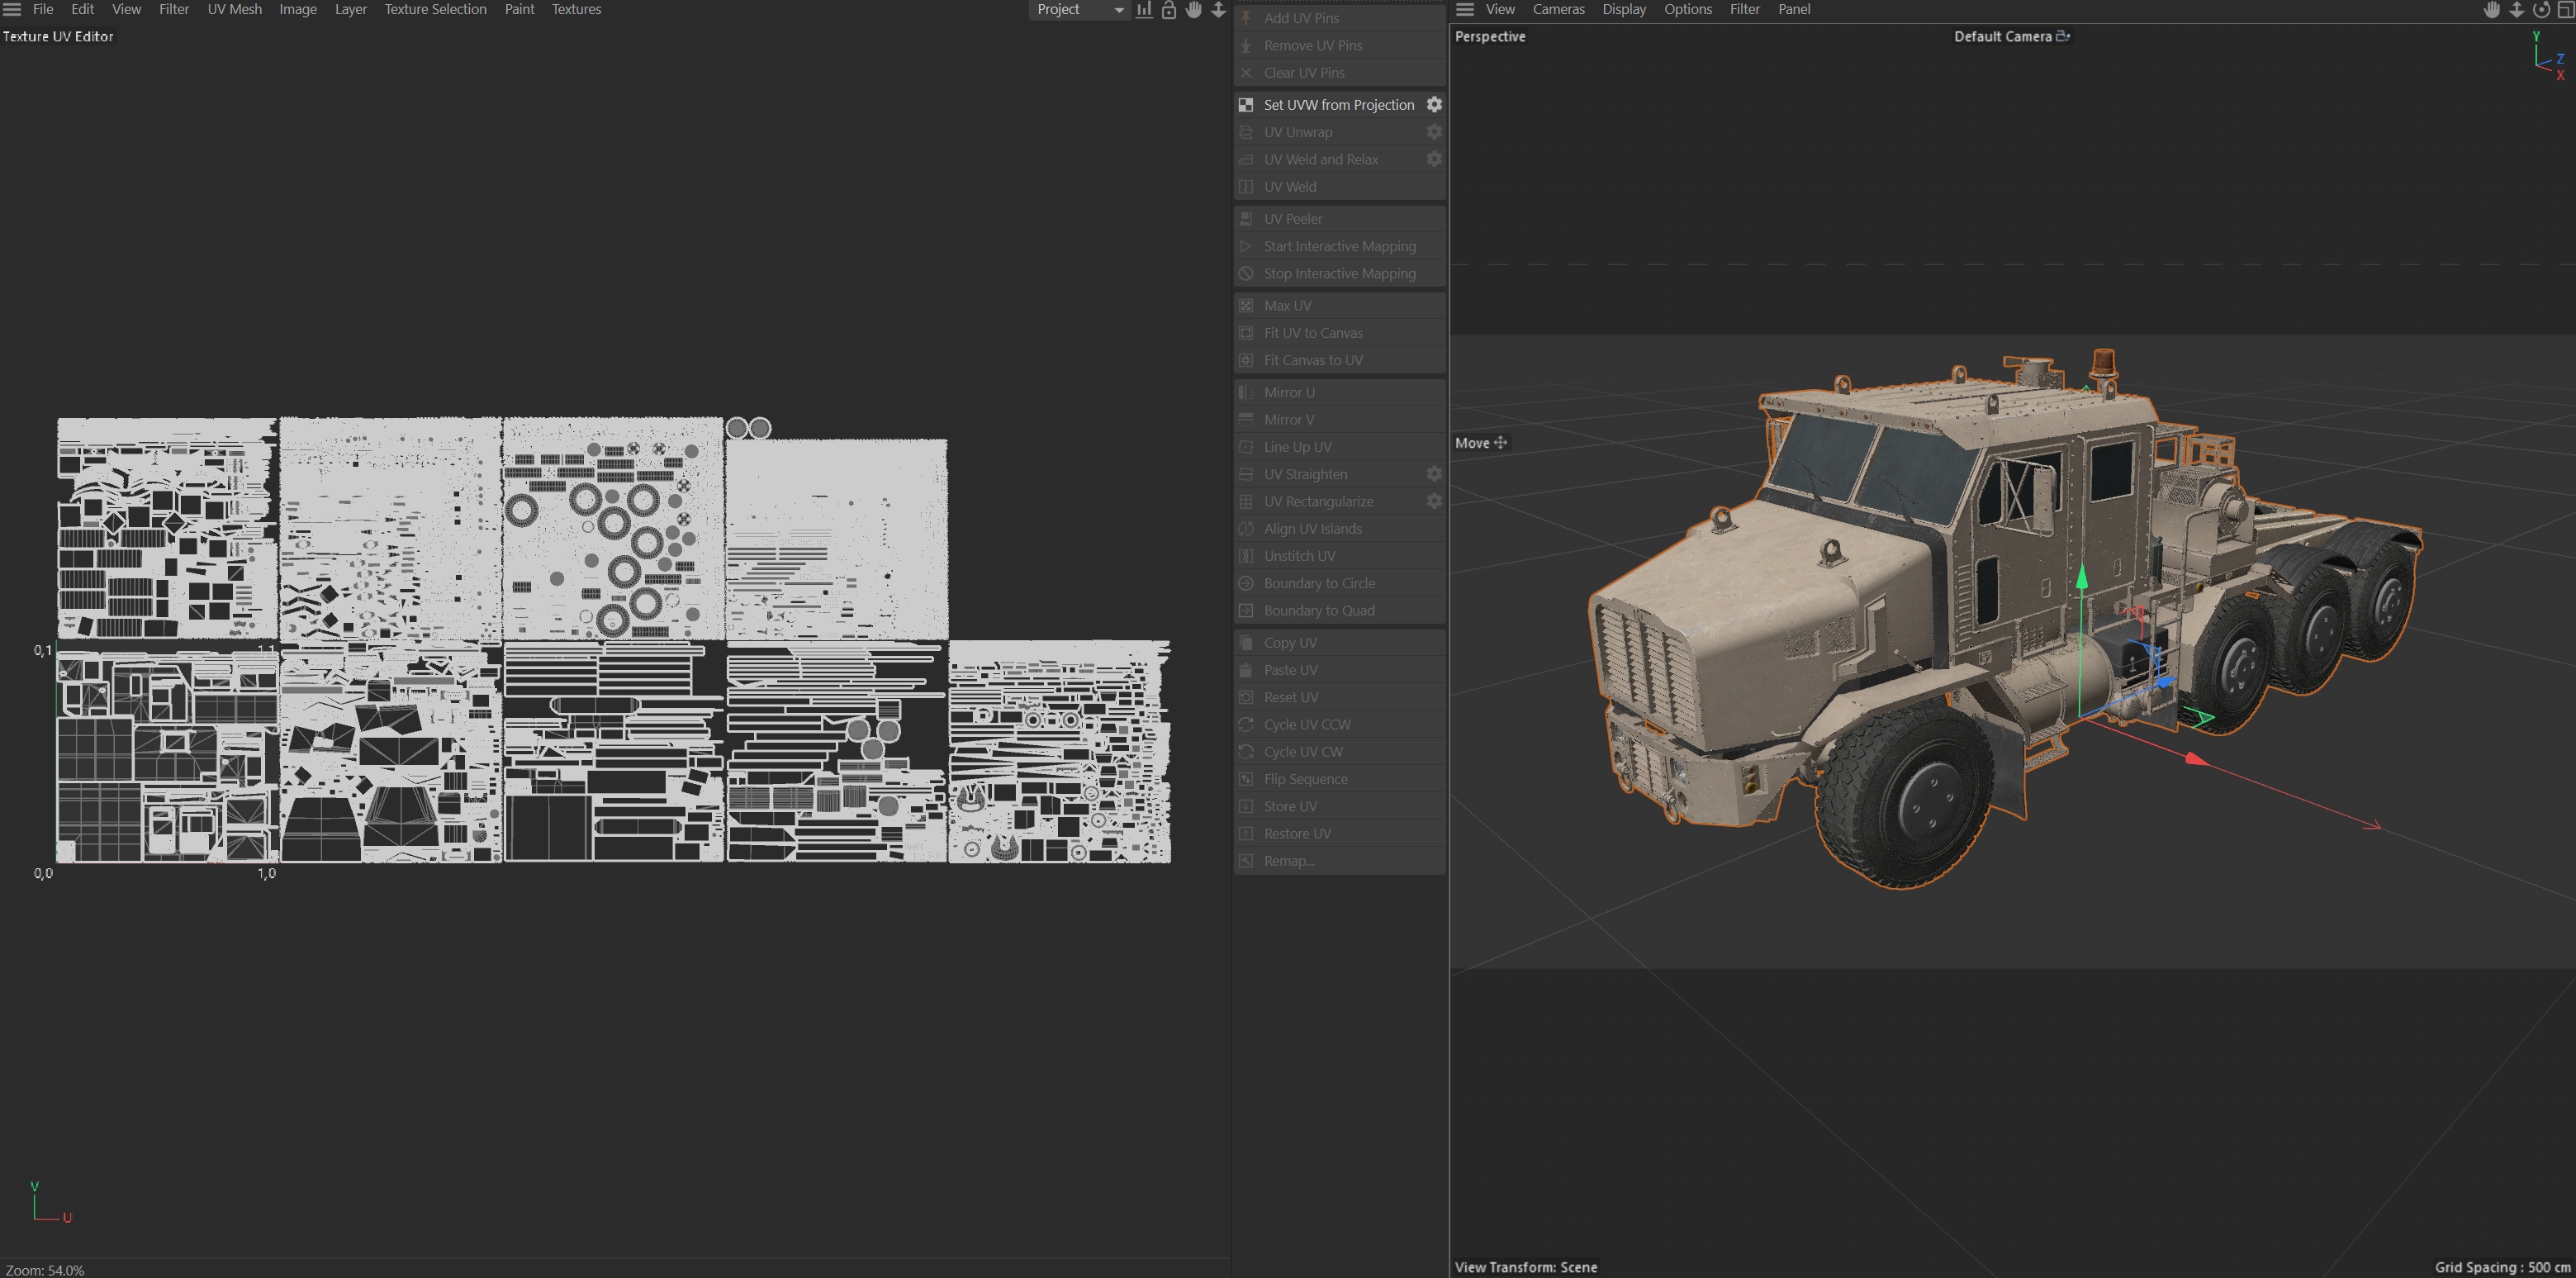
Task: Click the UDIM tile with circular ring islands
Action: click(612, 530)
